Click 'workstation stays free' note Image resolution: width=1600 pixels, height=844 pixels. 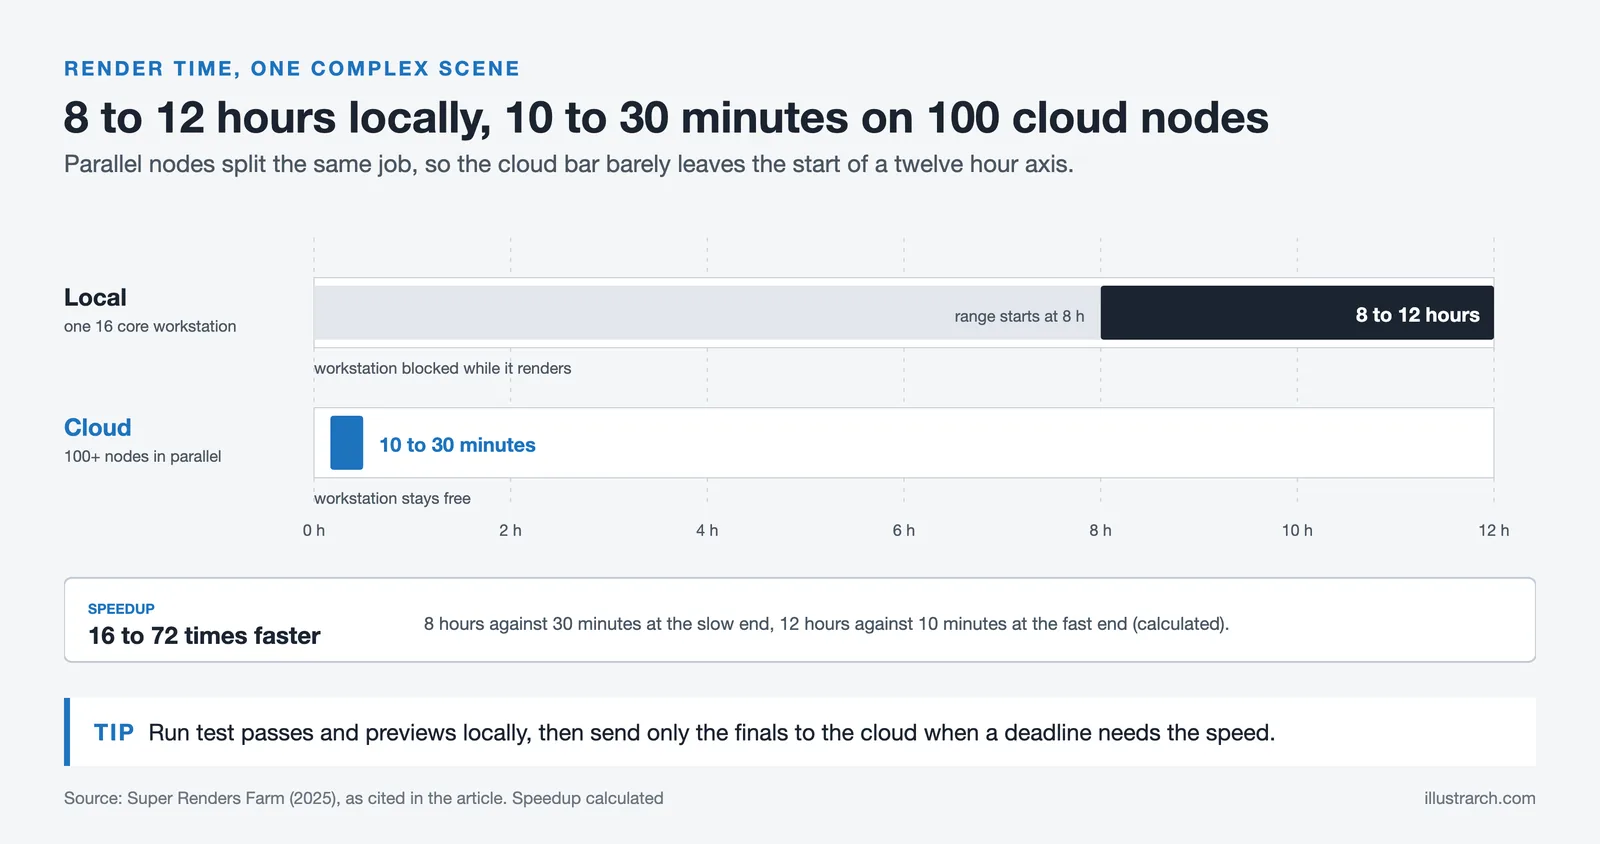pyautogui.click(x=392, y=498)
